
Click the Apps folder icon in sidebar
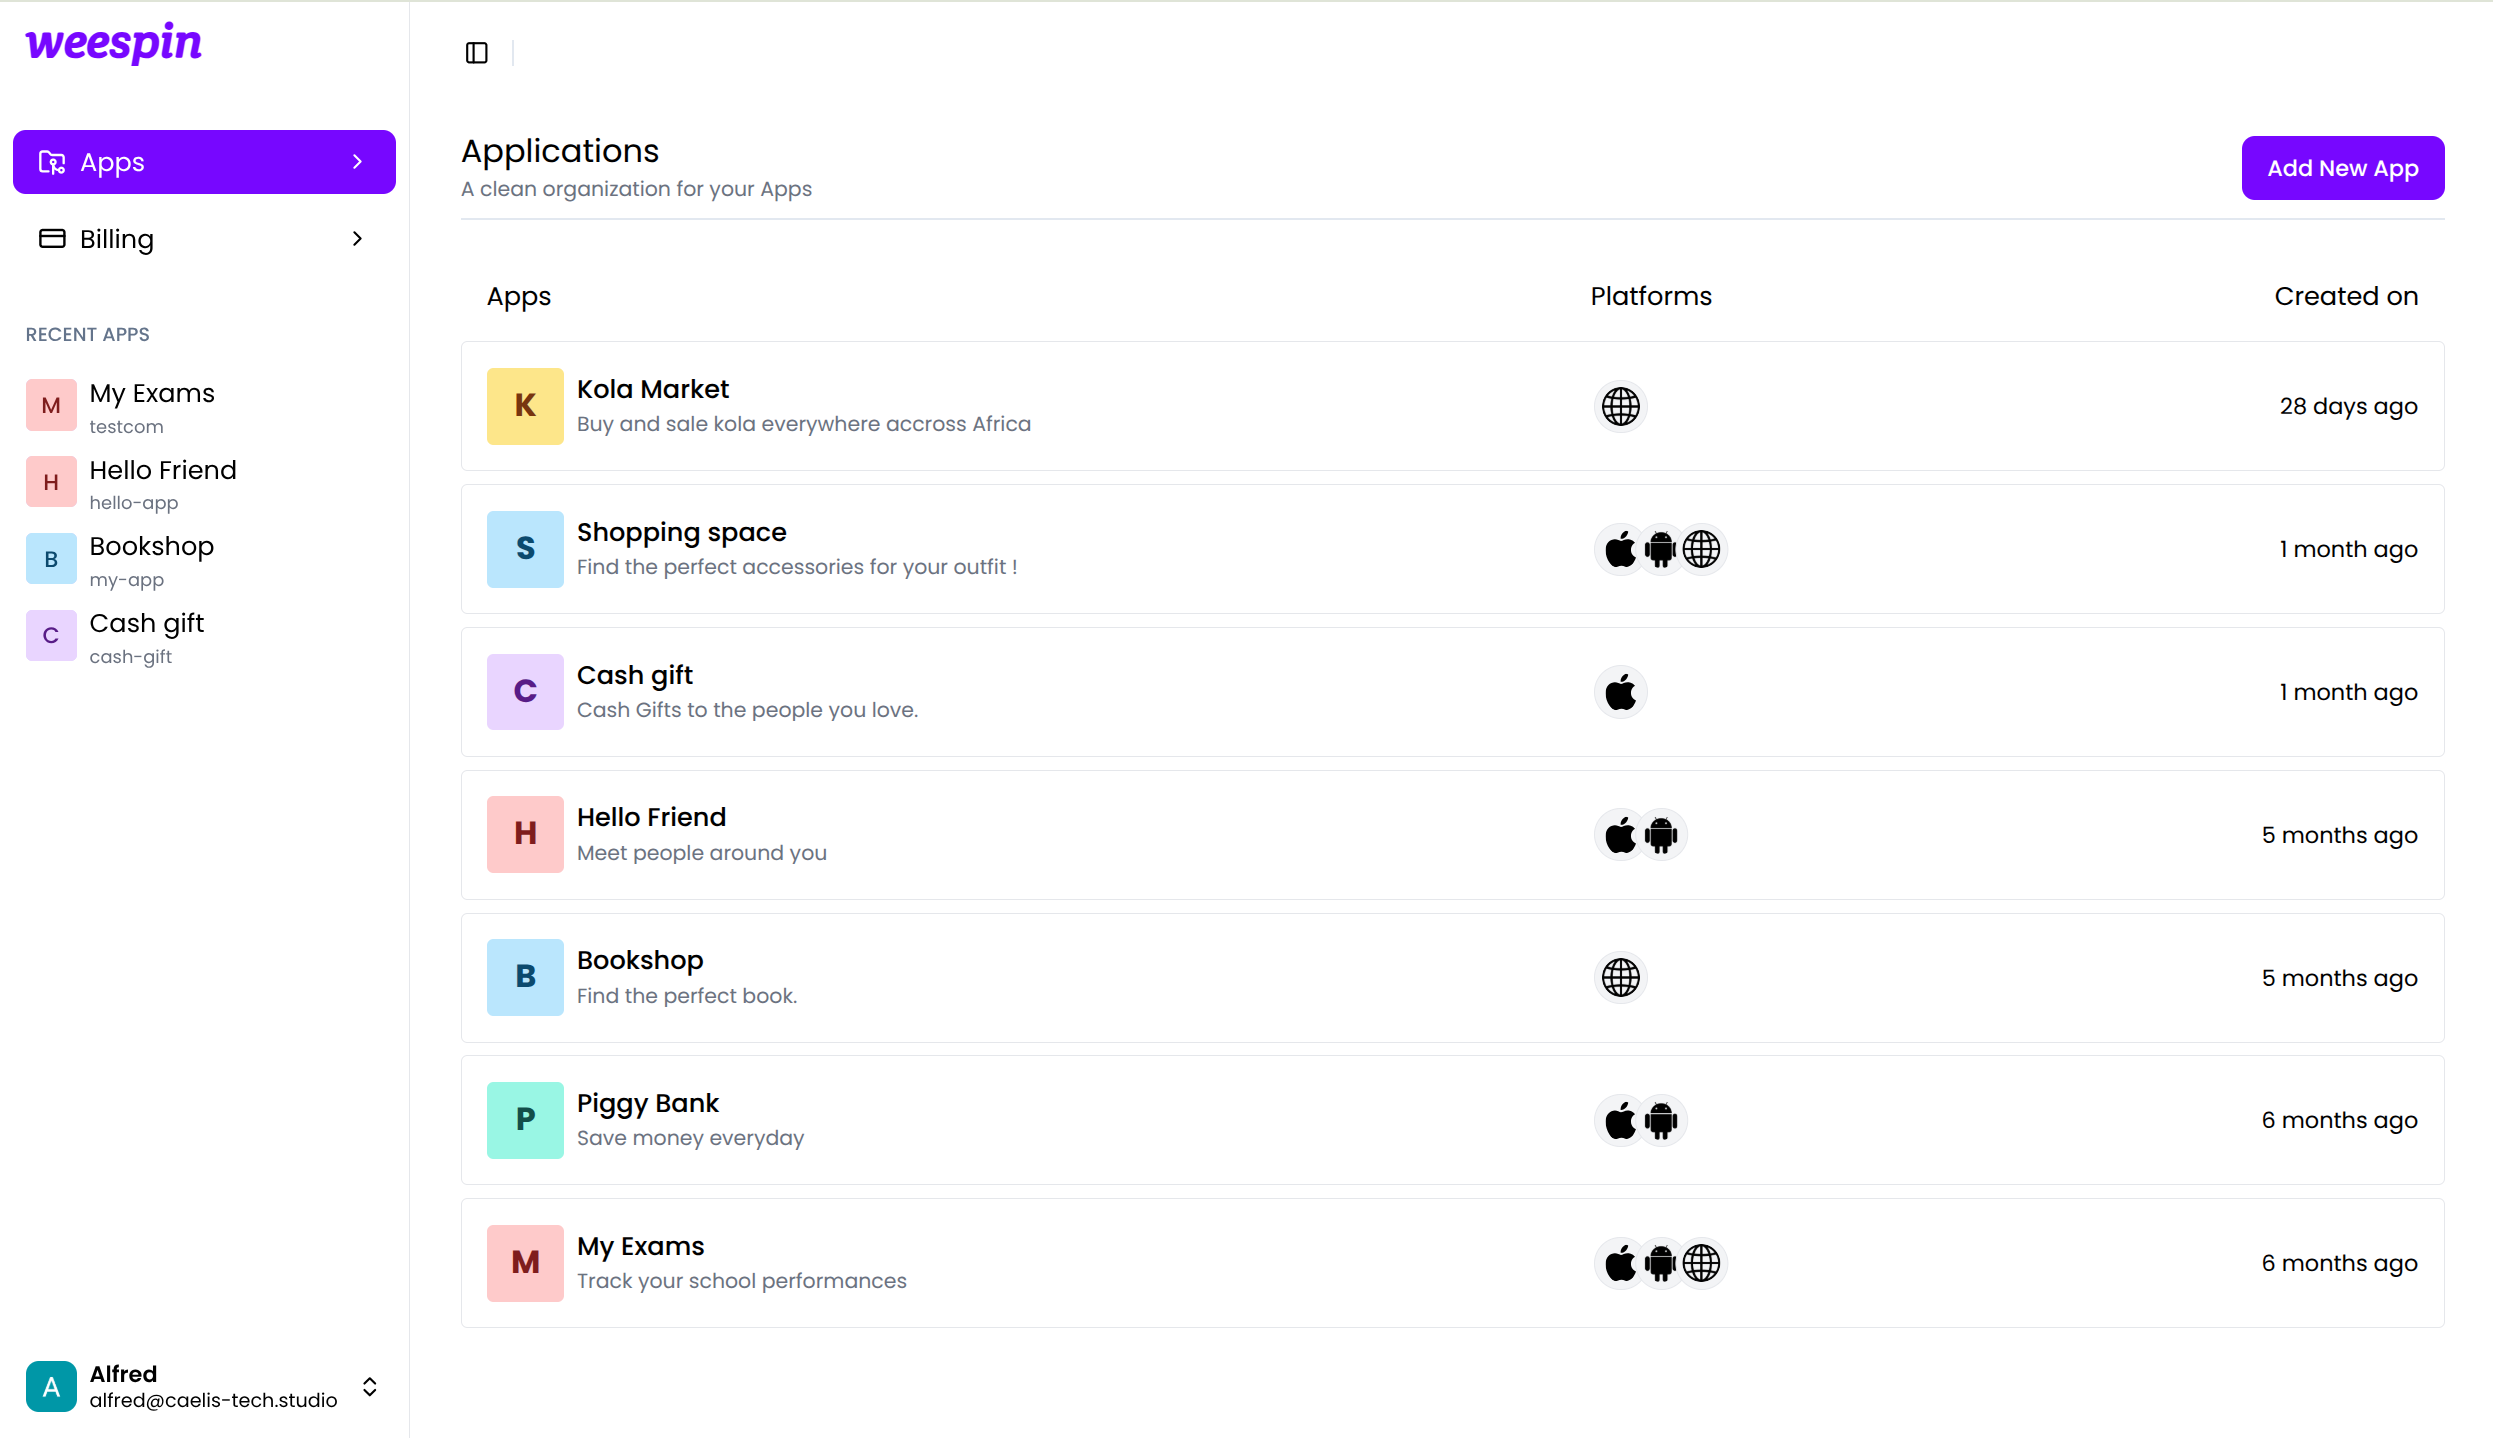coord(51,161)
